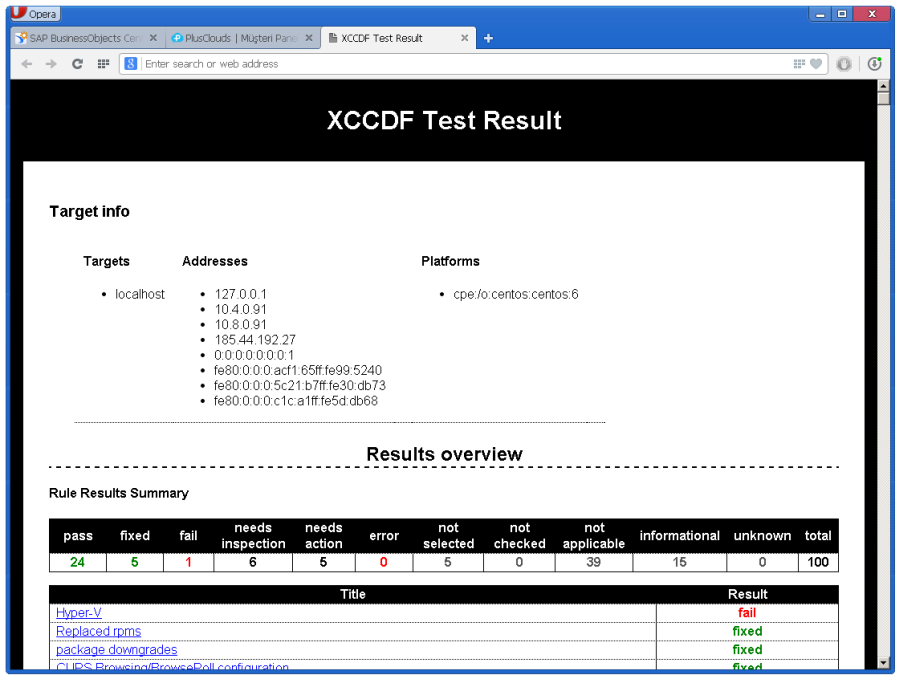
Task: Click the informational count 15
Action: [x=680, y=562]
